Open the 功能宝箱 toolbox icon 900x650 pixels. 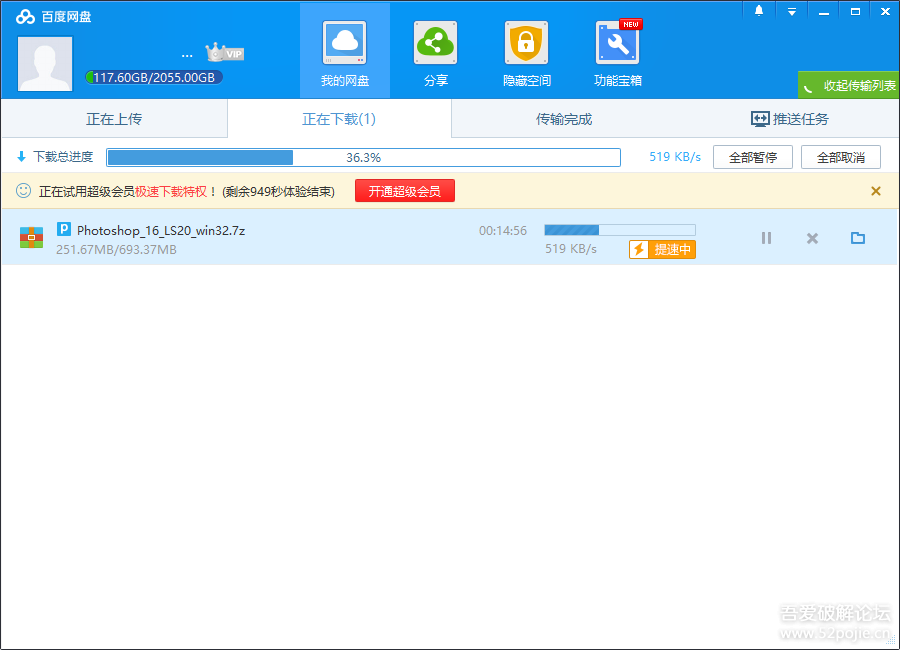tap(618, 43)
